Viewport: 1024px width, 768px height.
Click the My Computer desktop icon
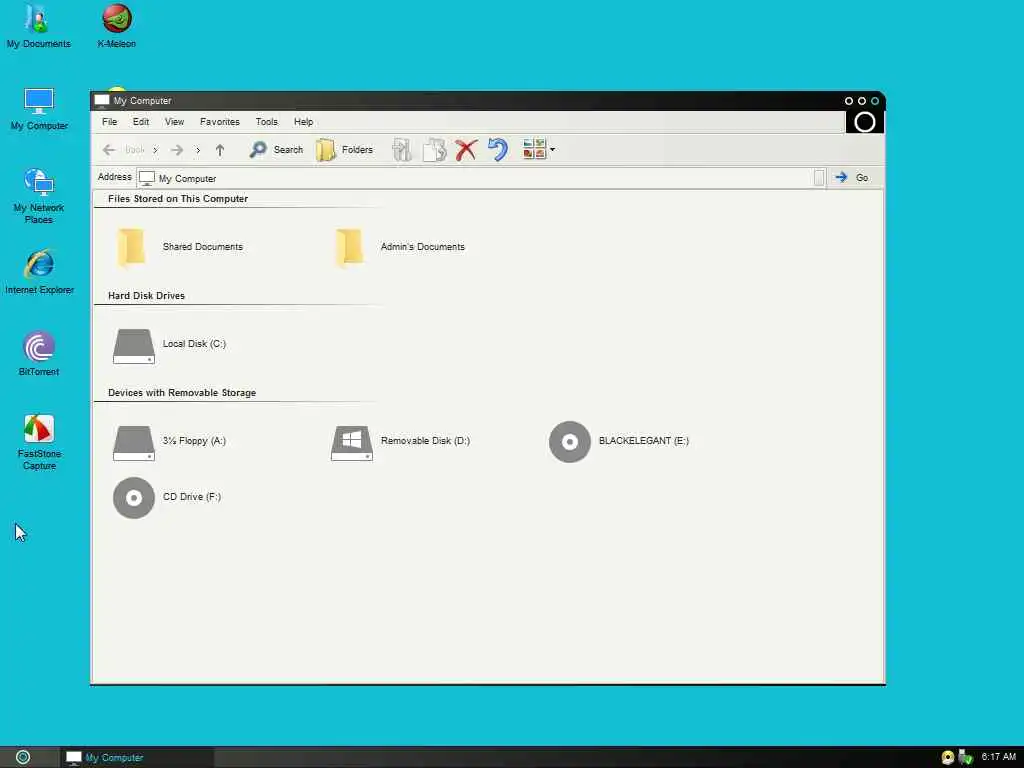[x=39, y=109]
